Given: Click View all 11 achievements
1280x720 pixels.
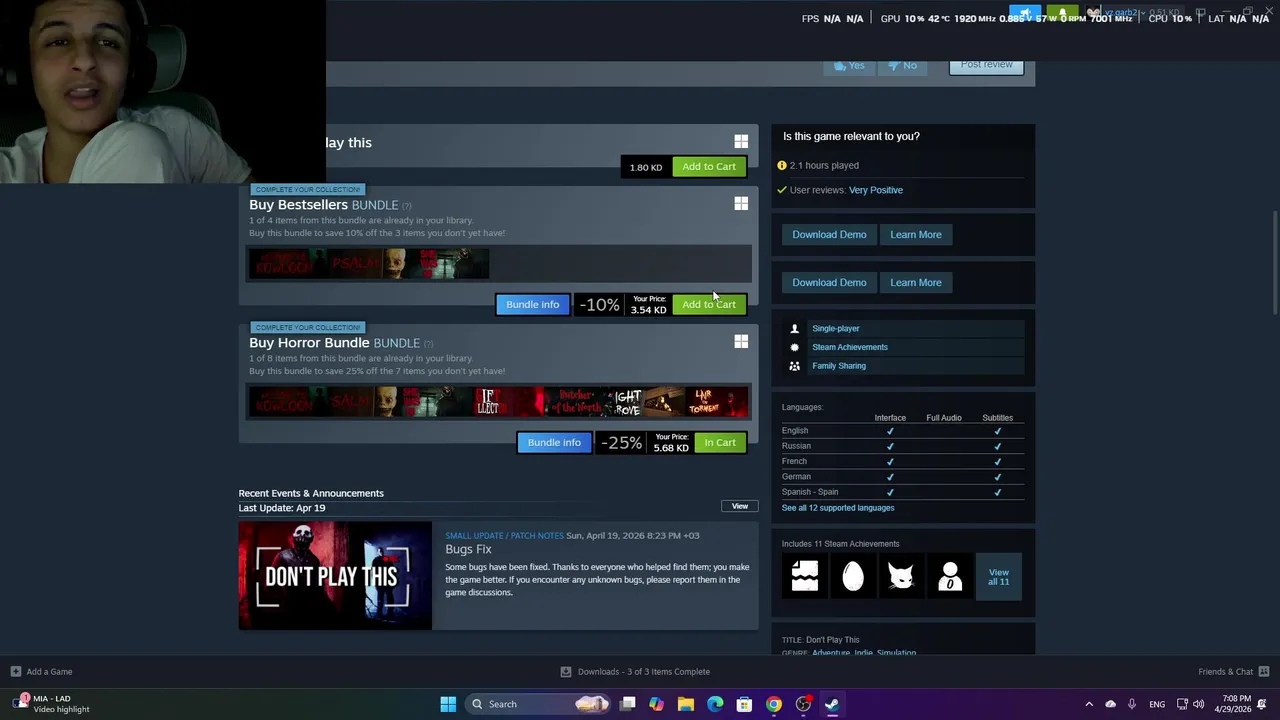Looking at the screenshot, I should click(999, 577).
